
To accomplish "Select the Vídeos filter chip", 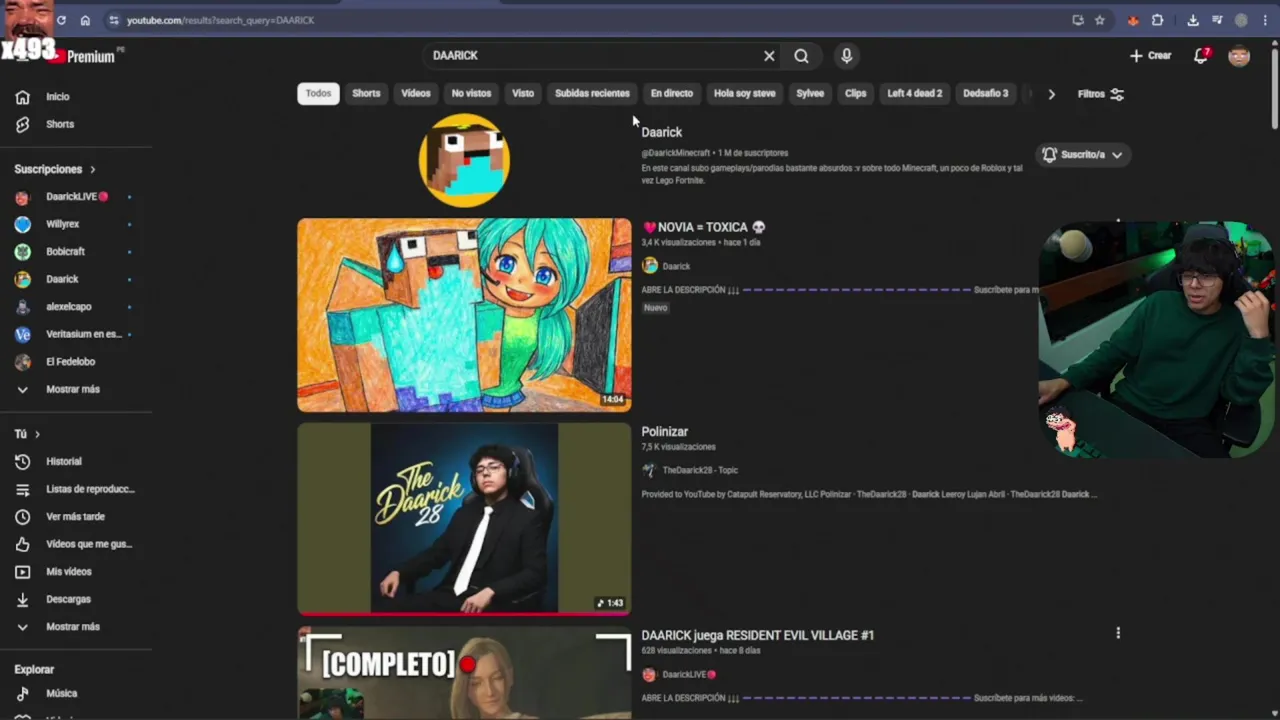I will pyautogui.click(x=416, y=93).
